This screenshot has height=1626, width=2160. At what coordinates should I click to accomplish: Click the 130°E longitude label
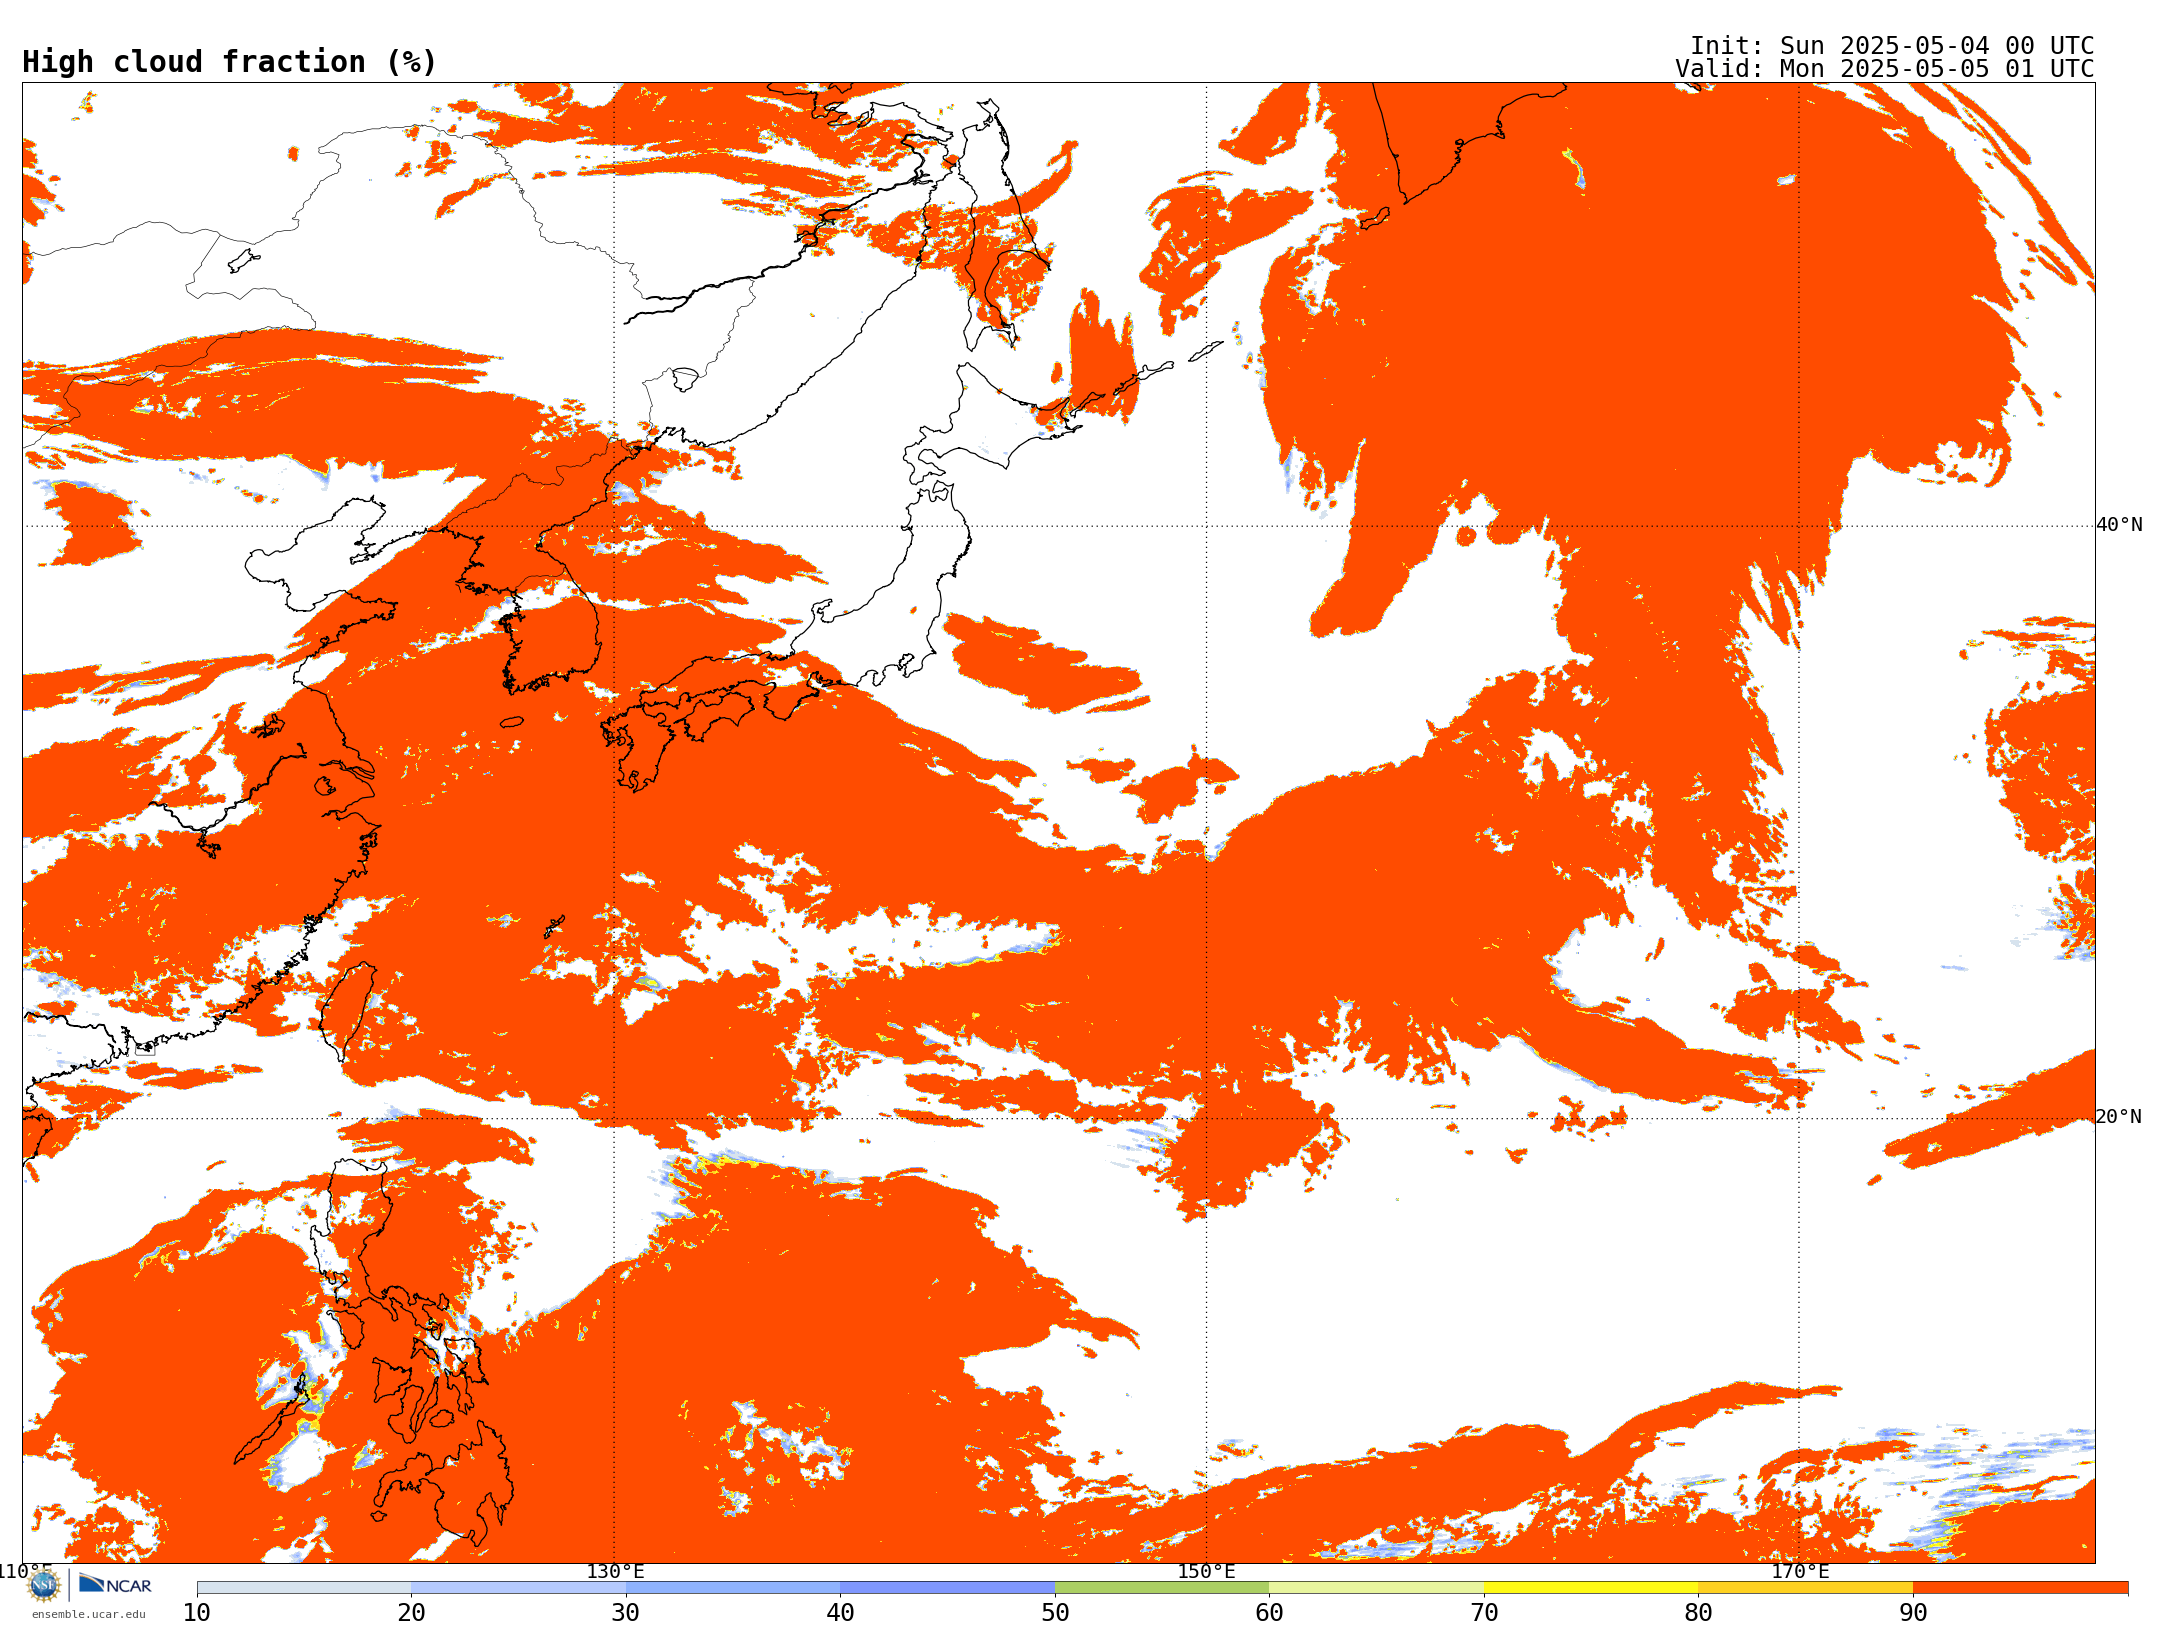point(615,1572)
